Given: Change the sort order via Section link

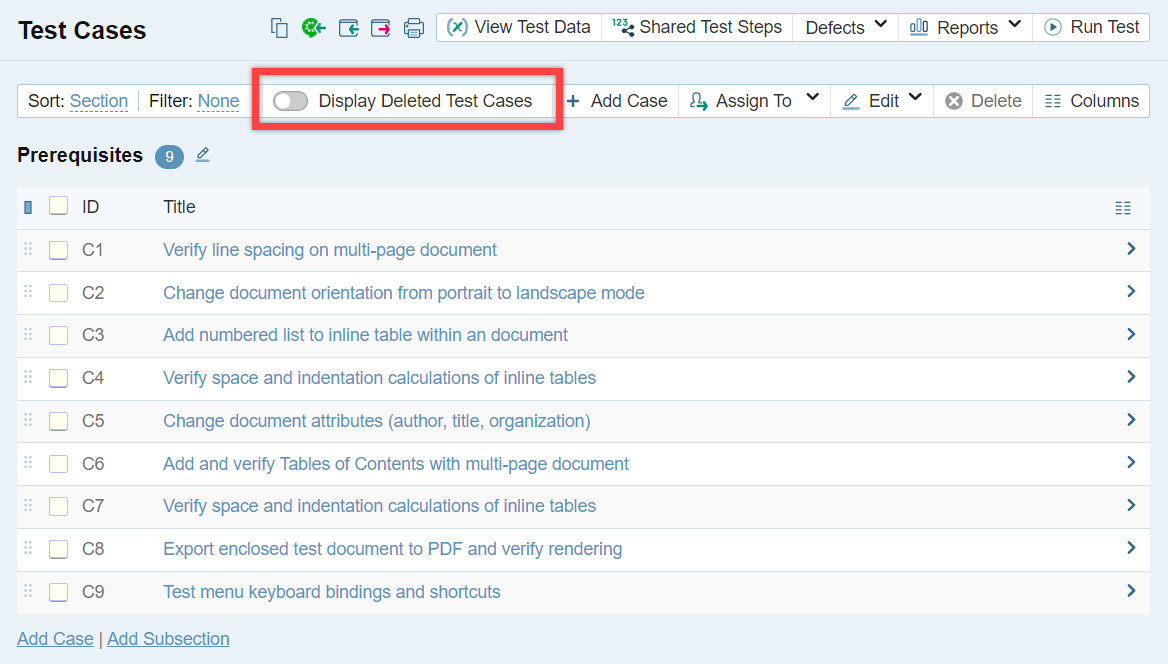Looking at the screenshot, I should click(99, 101).
